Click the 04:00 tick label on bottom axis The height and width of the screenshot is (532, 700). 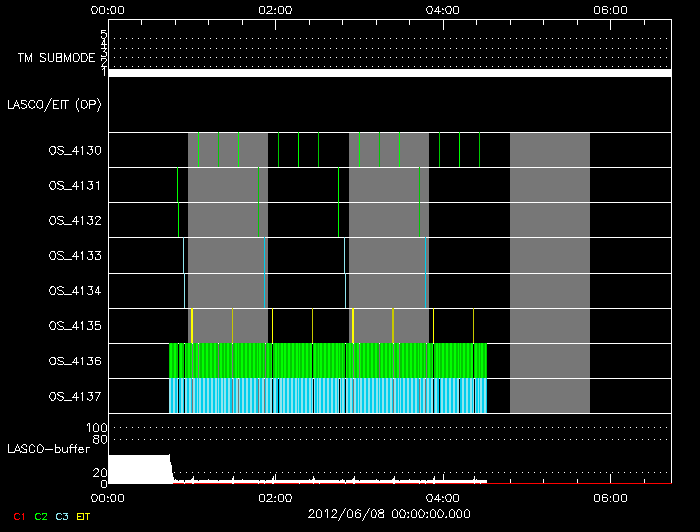(x=442, y=497)
